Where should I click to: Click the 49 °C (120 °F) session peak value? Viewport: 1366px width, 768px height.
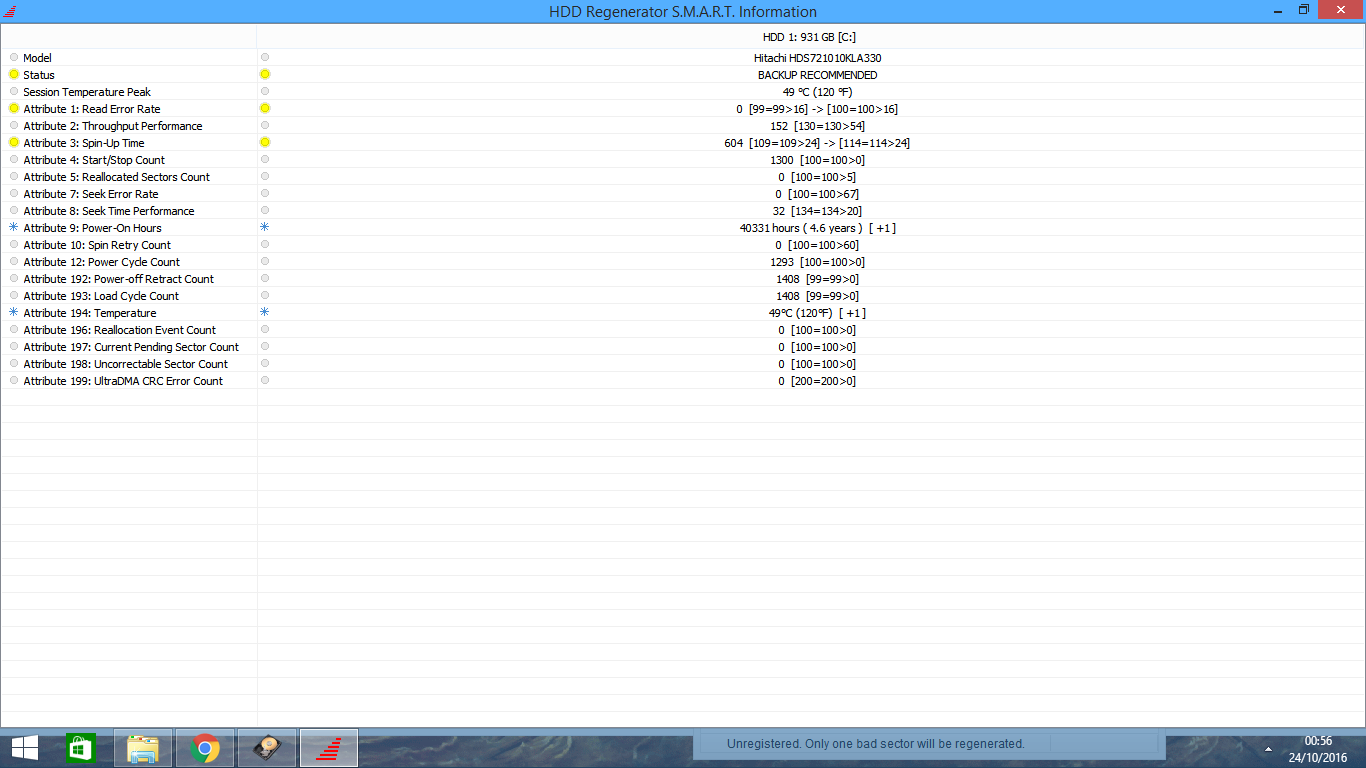[817, 92]
